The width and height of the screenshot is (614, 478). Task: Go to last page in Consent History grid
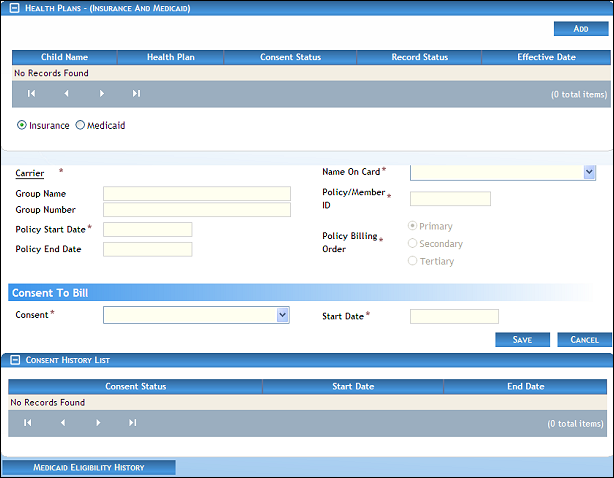(x=132, y=423)
